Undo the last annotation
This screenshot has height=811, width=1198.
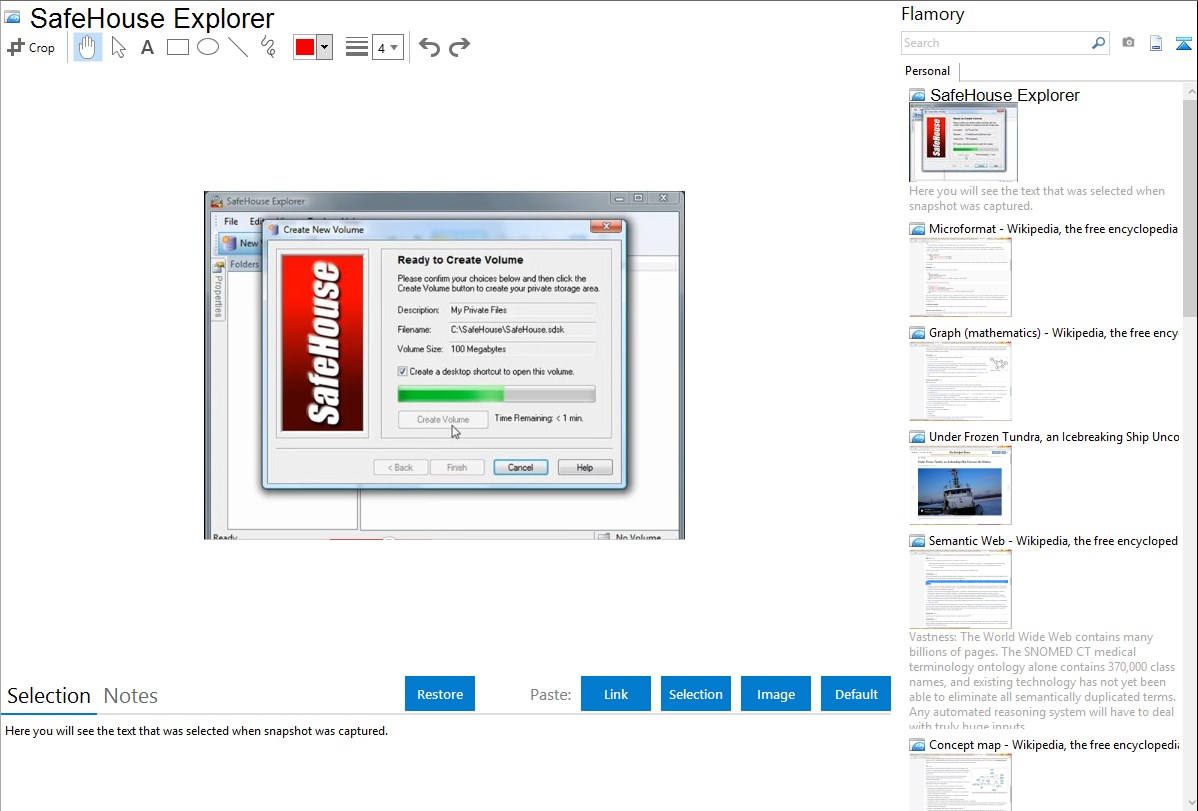[x=429, y=47]
